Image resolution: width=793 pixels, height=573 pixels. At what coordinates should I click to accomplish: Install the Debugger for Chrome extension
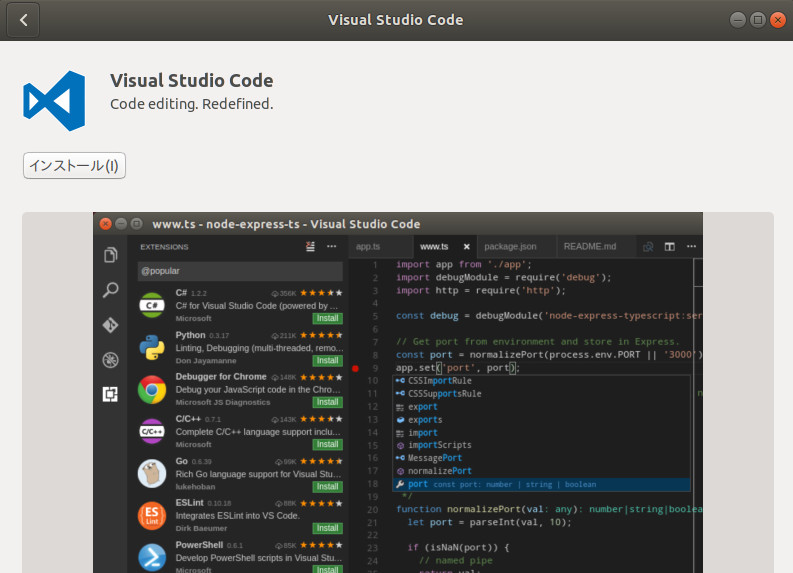click(327, 402)
